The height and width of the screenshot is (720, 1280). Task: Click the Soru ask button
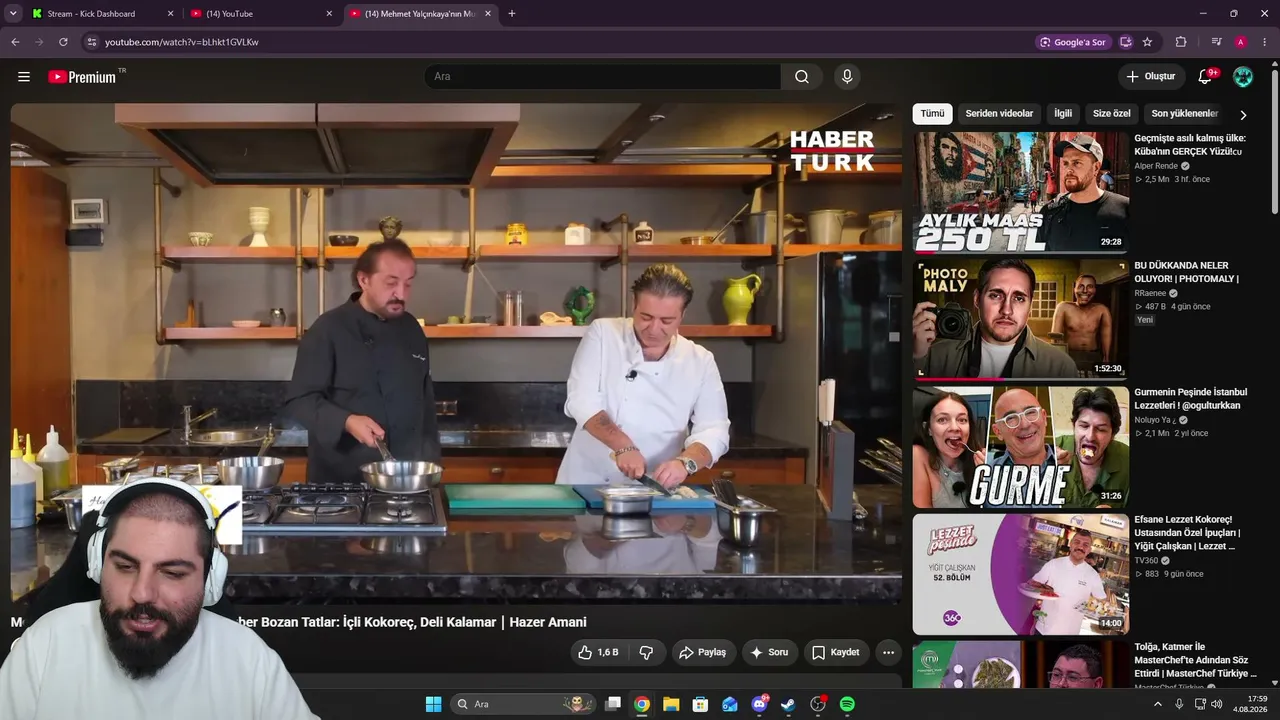769,652
